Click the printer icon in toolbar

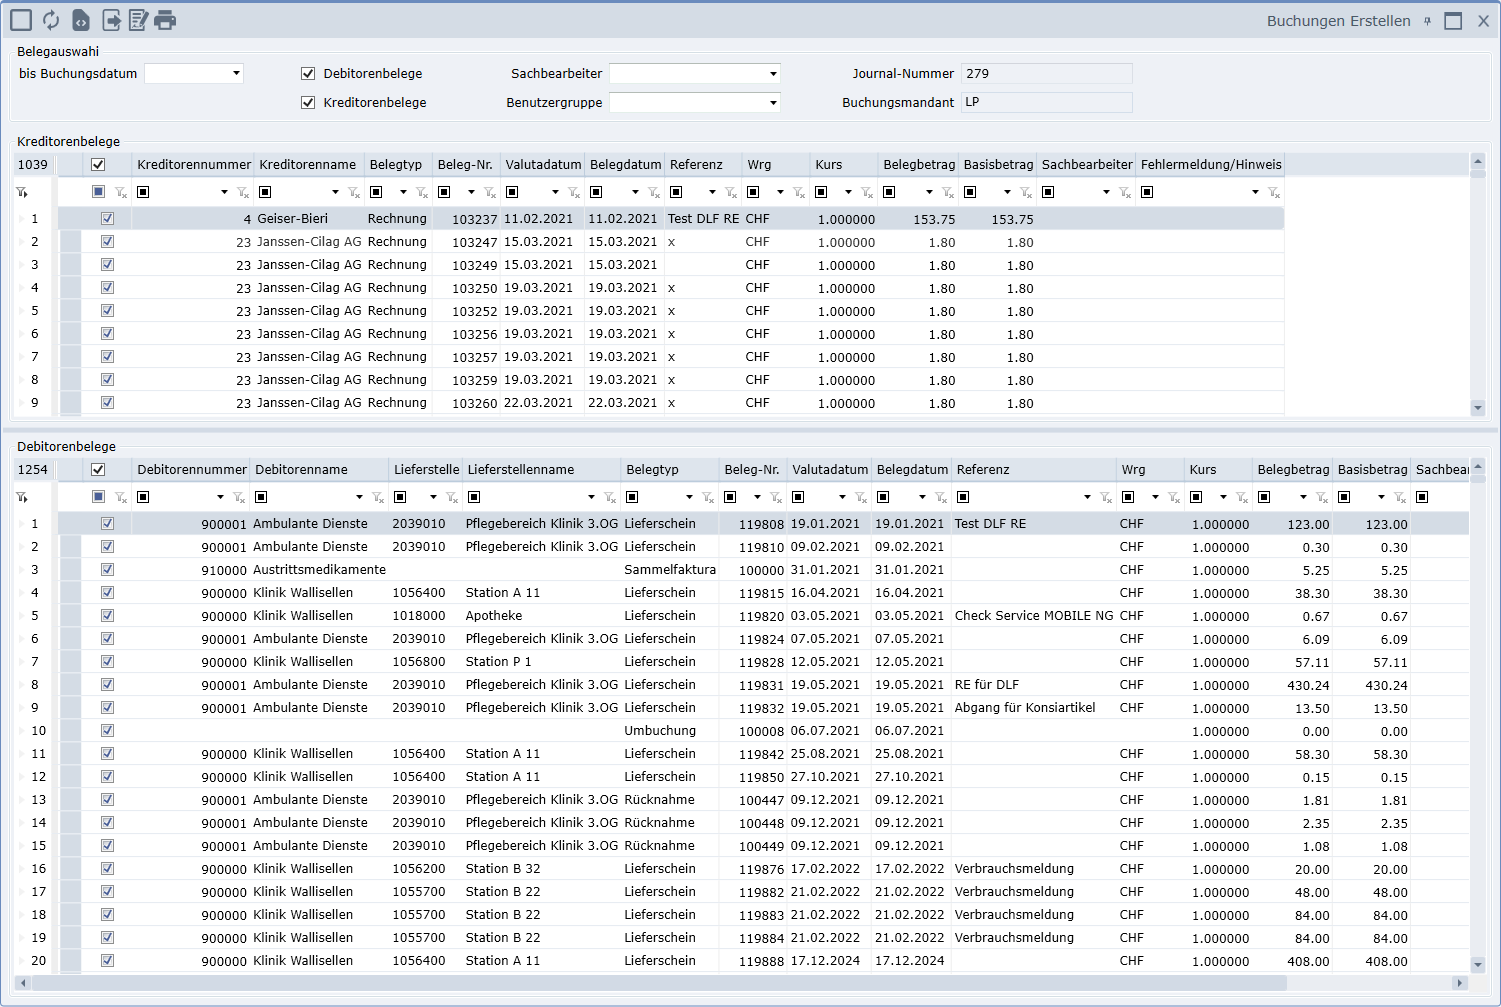click(165, 20)
